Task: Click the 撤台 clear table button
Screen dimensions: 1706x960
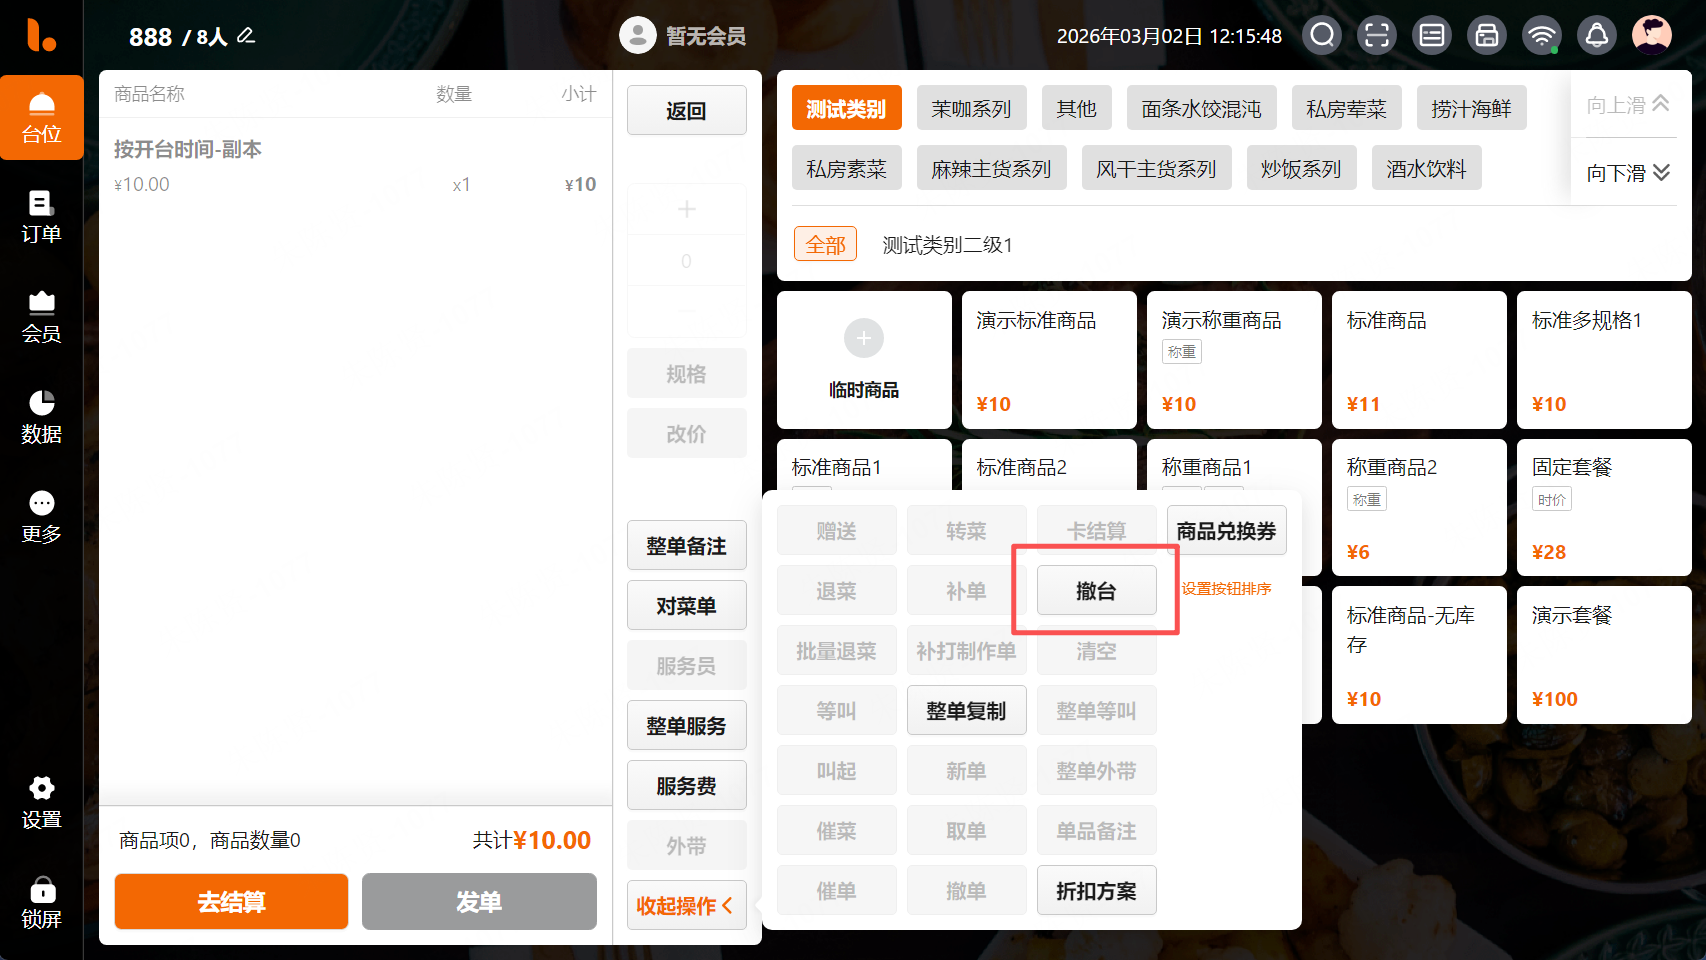Action: click(1096, 590)
